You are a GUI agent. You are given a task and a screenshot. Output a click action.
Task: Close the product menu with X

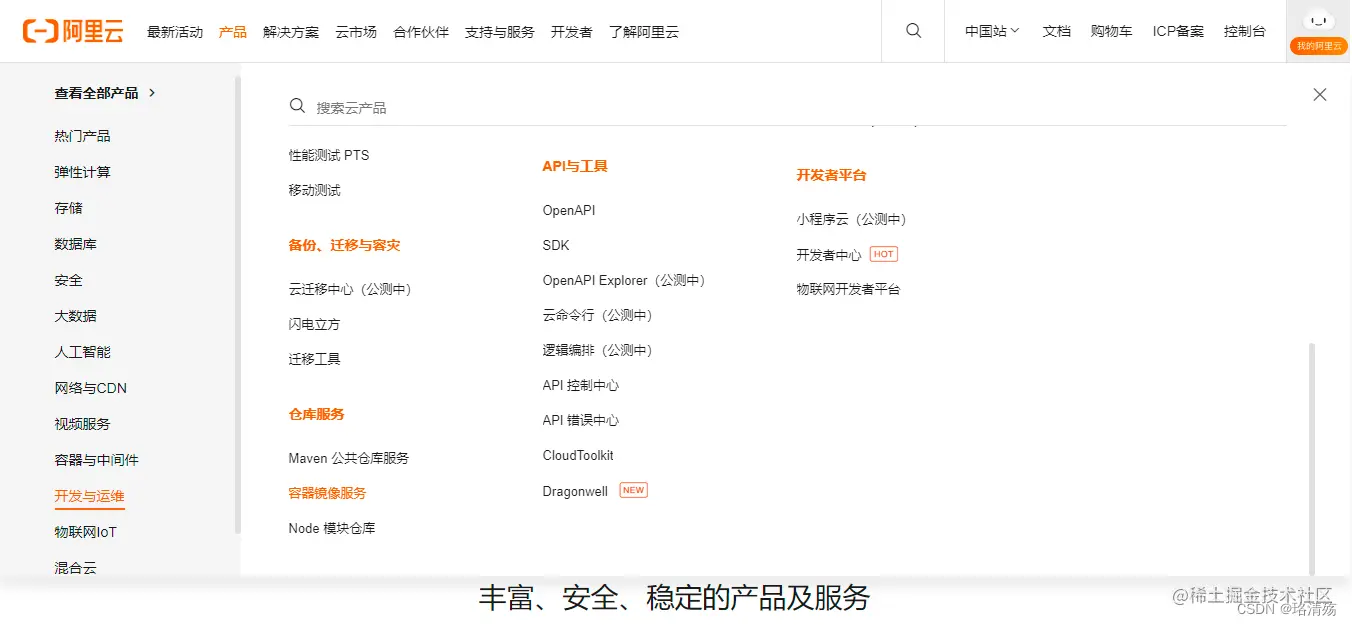[1320, 95]
